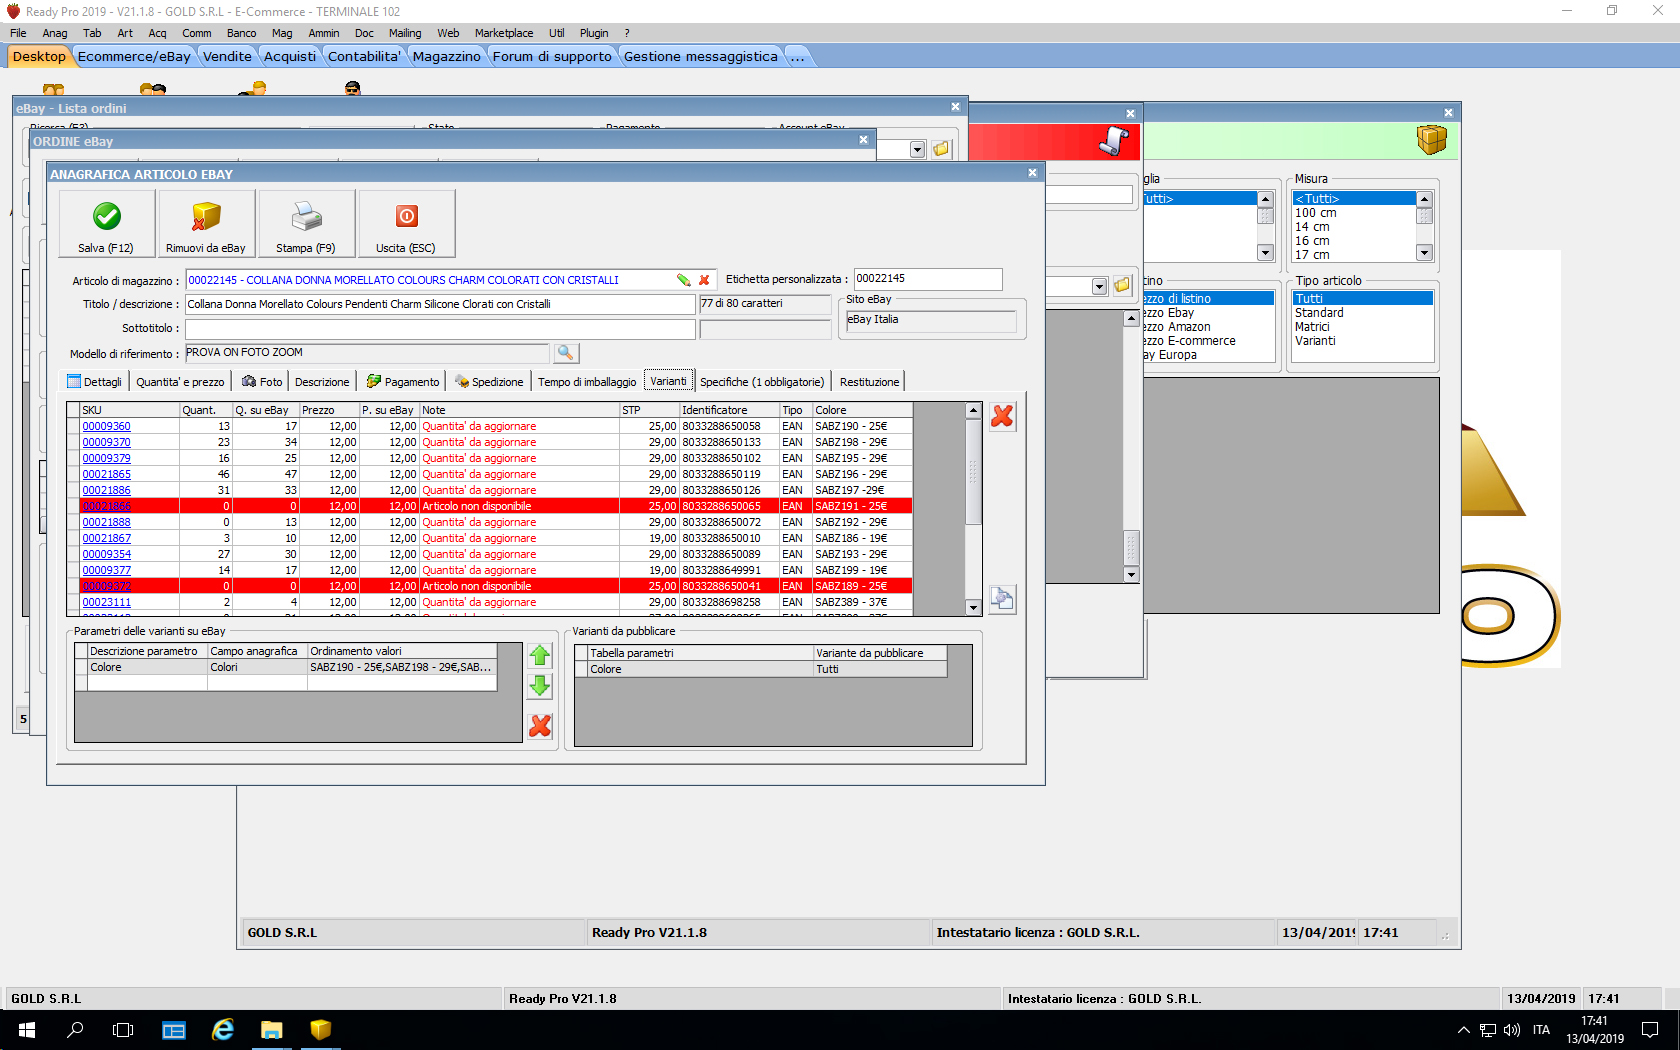Click the Identificatore column header
The width and height of the screenshot is (1680, 1050).
click(x=729, y=410)
